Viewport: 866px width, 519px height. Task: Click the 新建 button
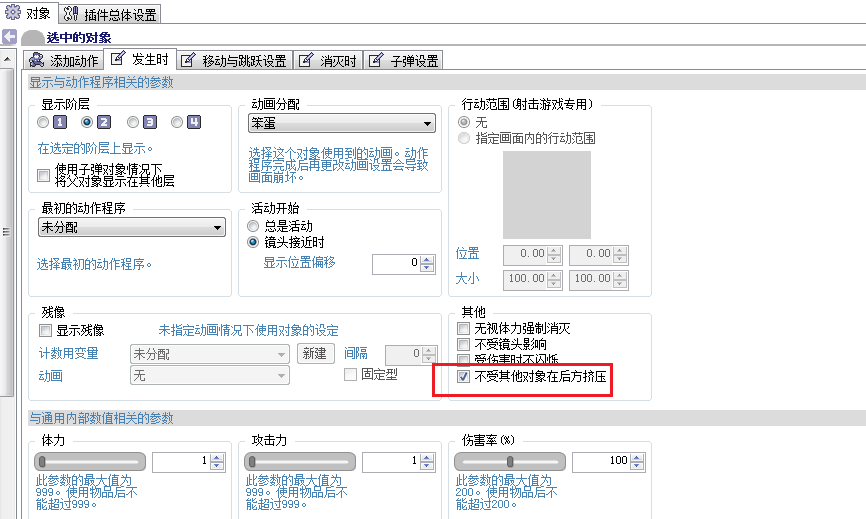[x=315, y=353]
